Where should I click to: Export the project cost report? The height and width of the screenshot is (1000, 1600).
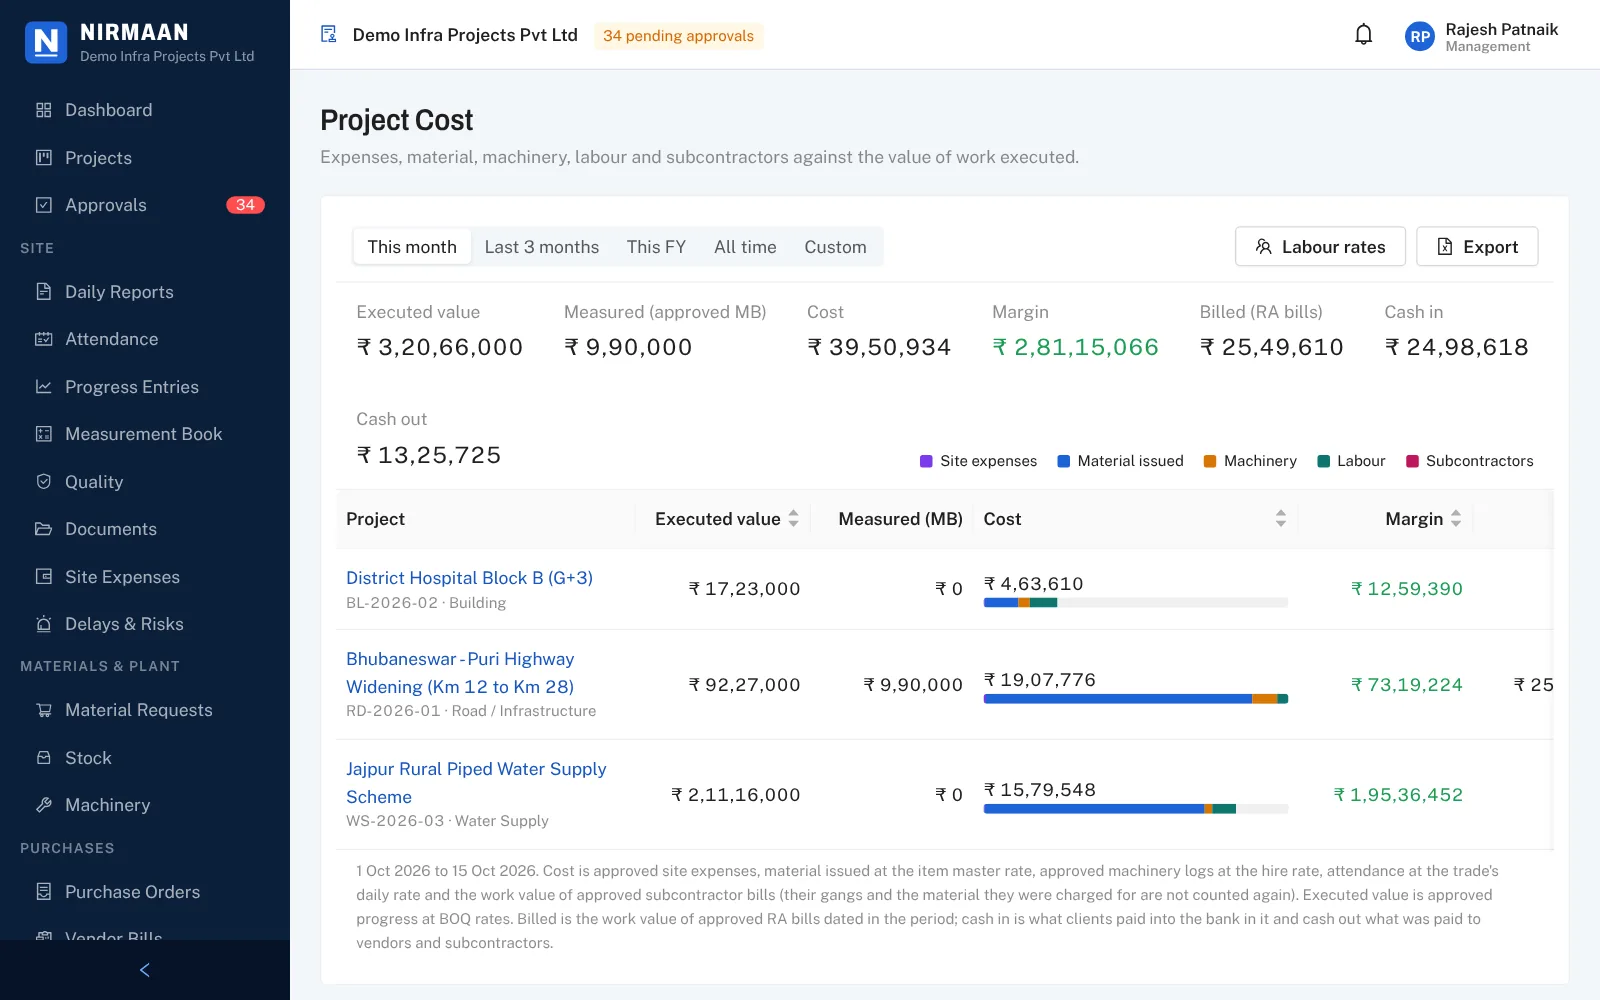tap(1477, 247)
